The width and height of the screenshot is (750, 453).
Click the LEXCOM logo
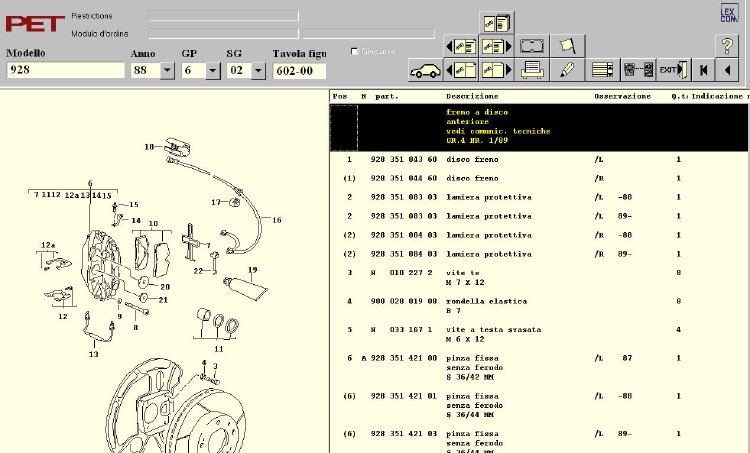(x=728, y=13)
